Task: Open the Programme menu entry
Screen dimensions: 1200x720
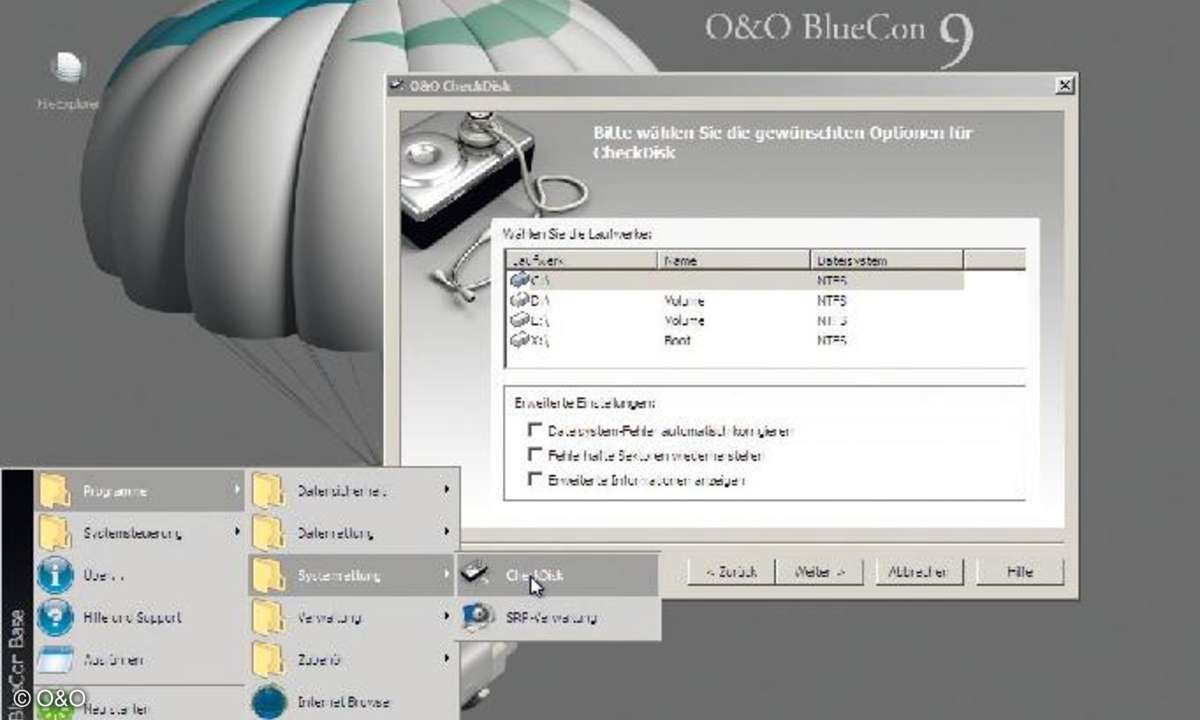Action: click(x=140, y=491)
